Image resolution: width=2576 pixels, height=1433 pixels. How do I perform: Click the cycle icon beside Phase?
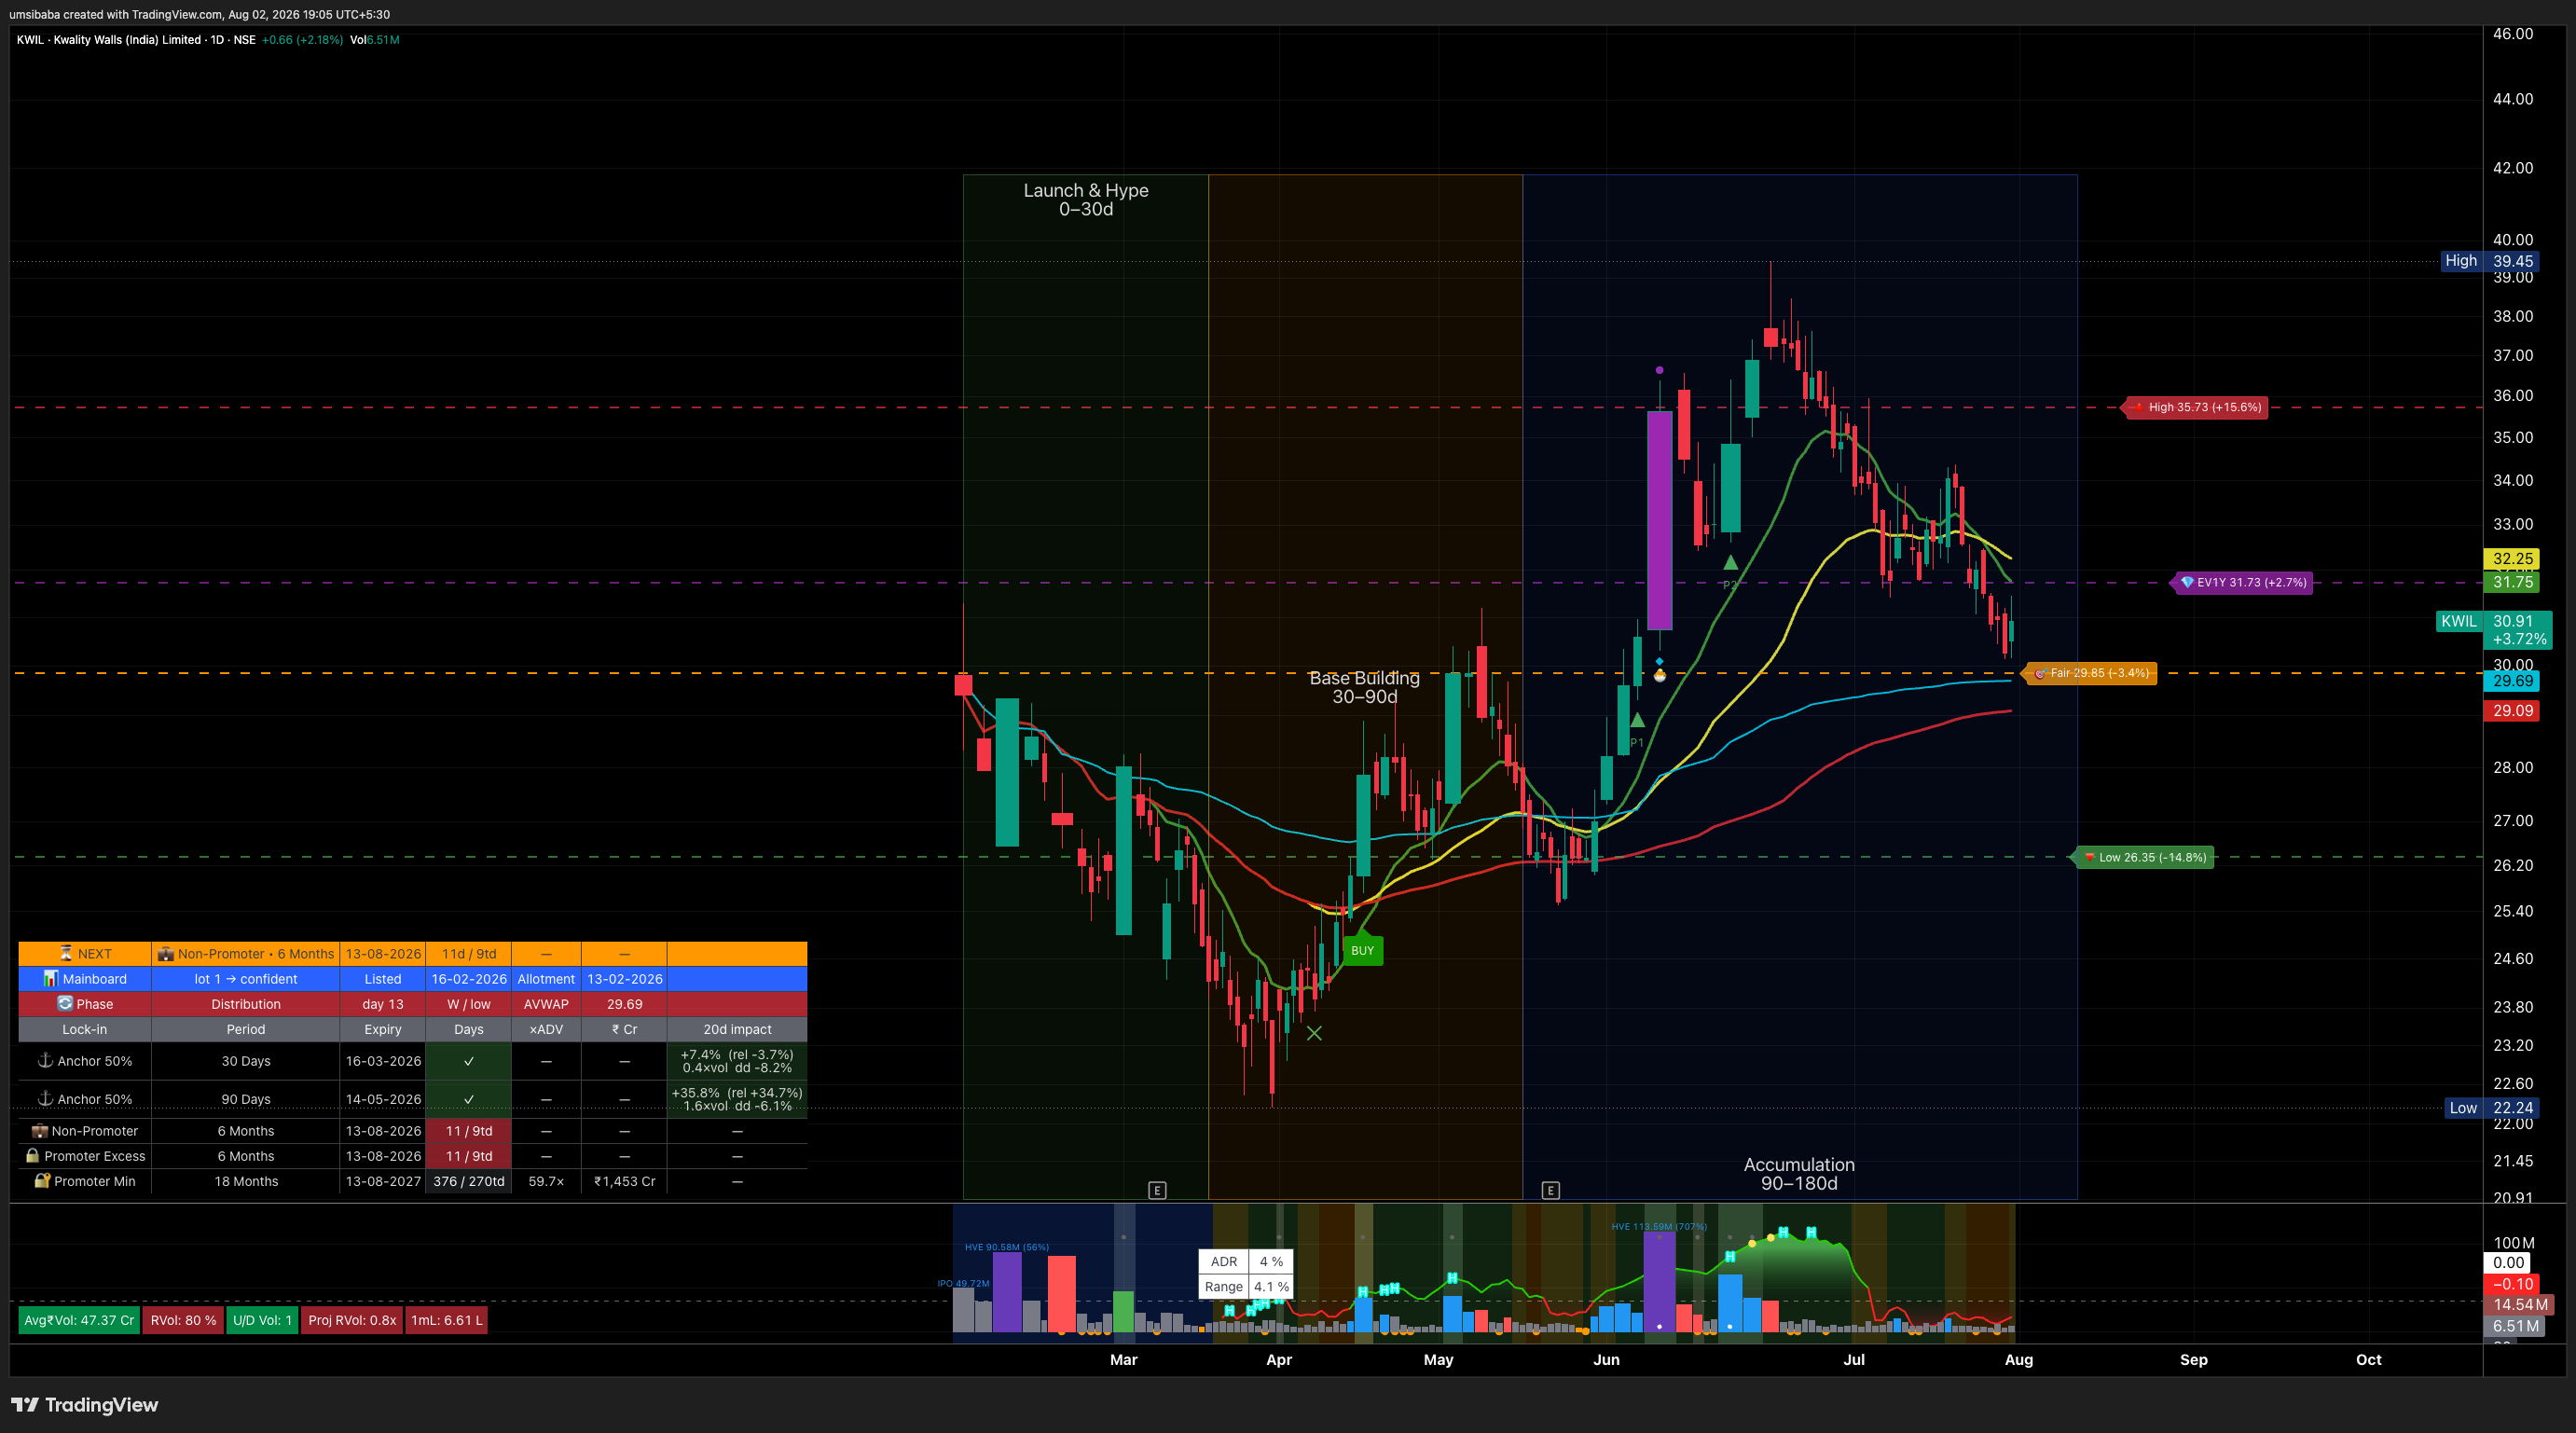point(65,1003)
